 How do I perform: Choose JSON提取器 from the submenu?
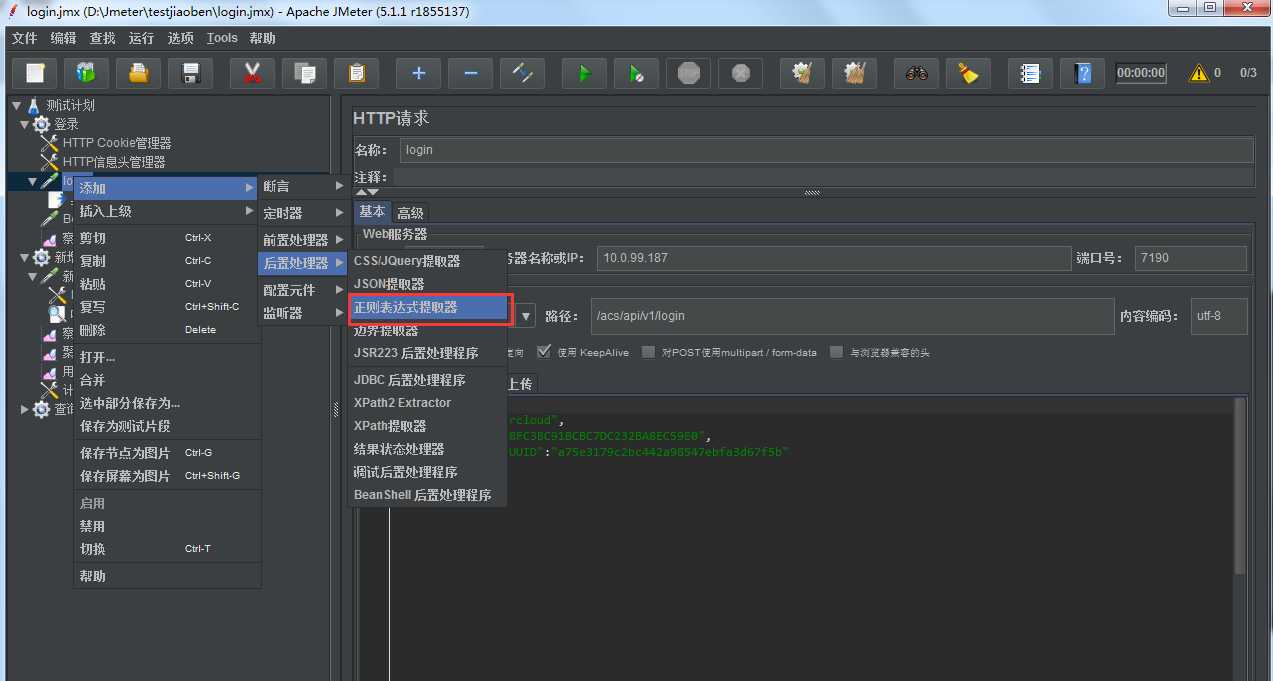click(427, 284)
